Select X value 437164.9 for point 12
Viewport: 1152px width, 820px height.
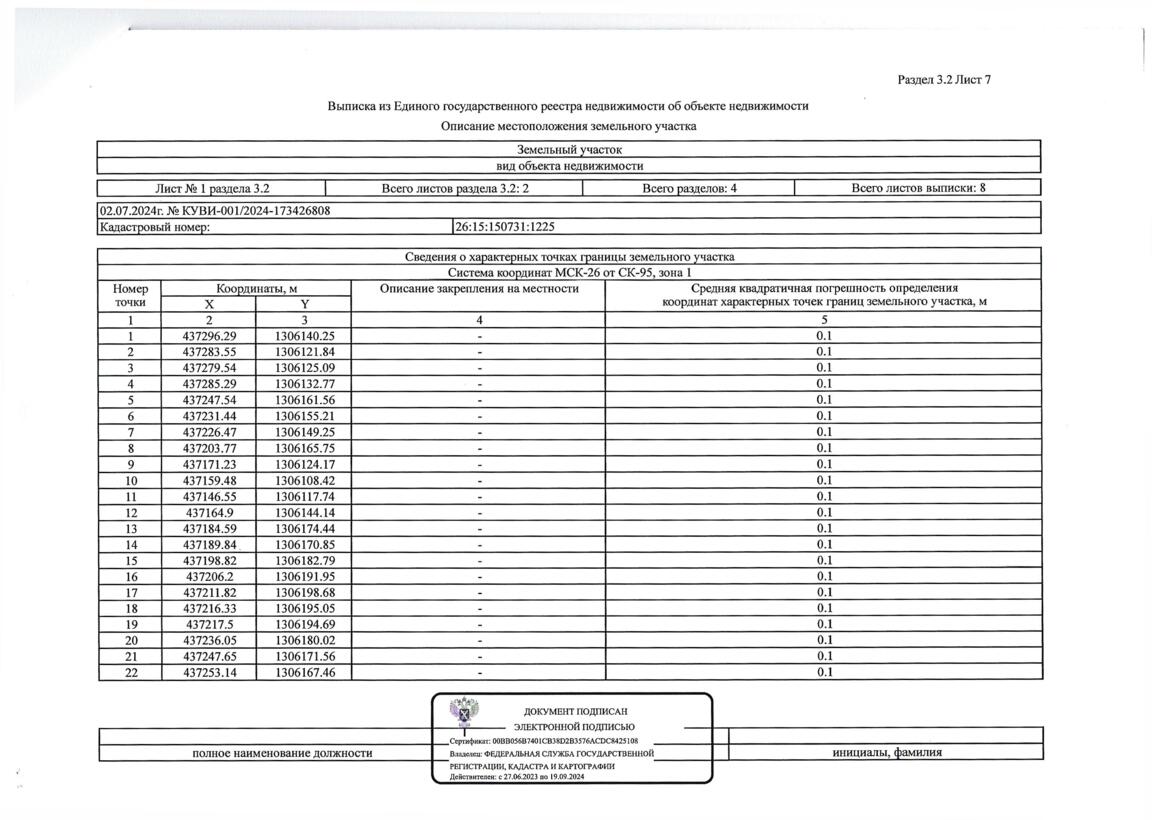point(209,513)
